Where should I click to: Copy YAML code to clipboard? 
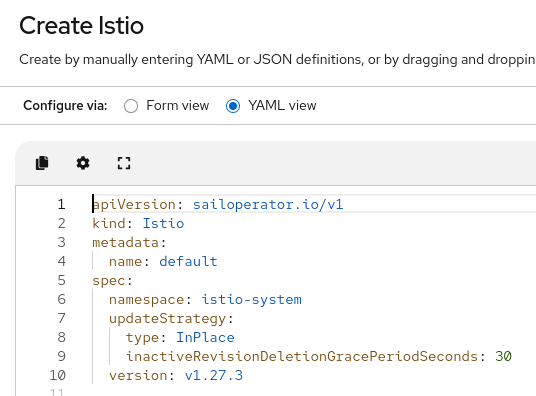(x=42, y=163)
